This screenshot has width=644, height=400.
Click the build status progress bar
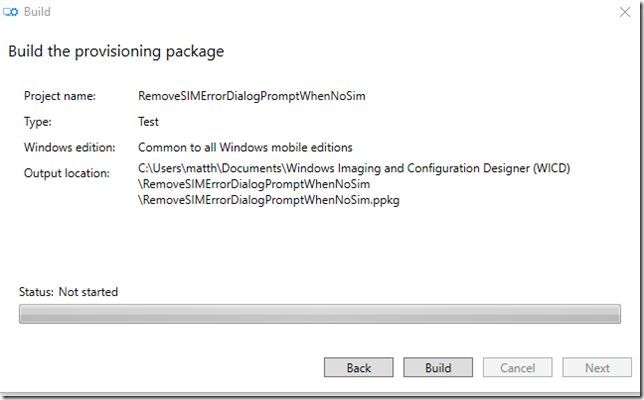320,314
